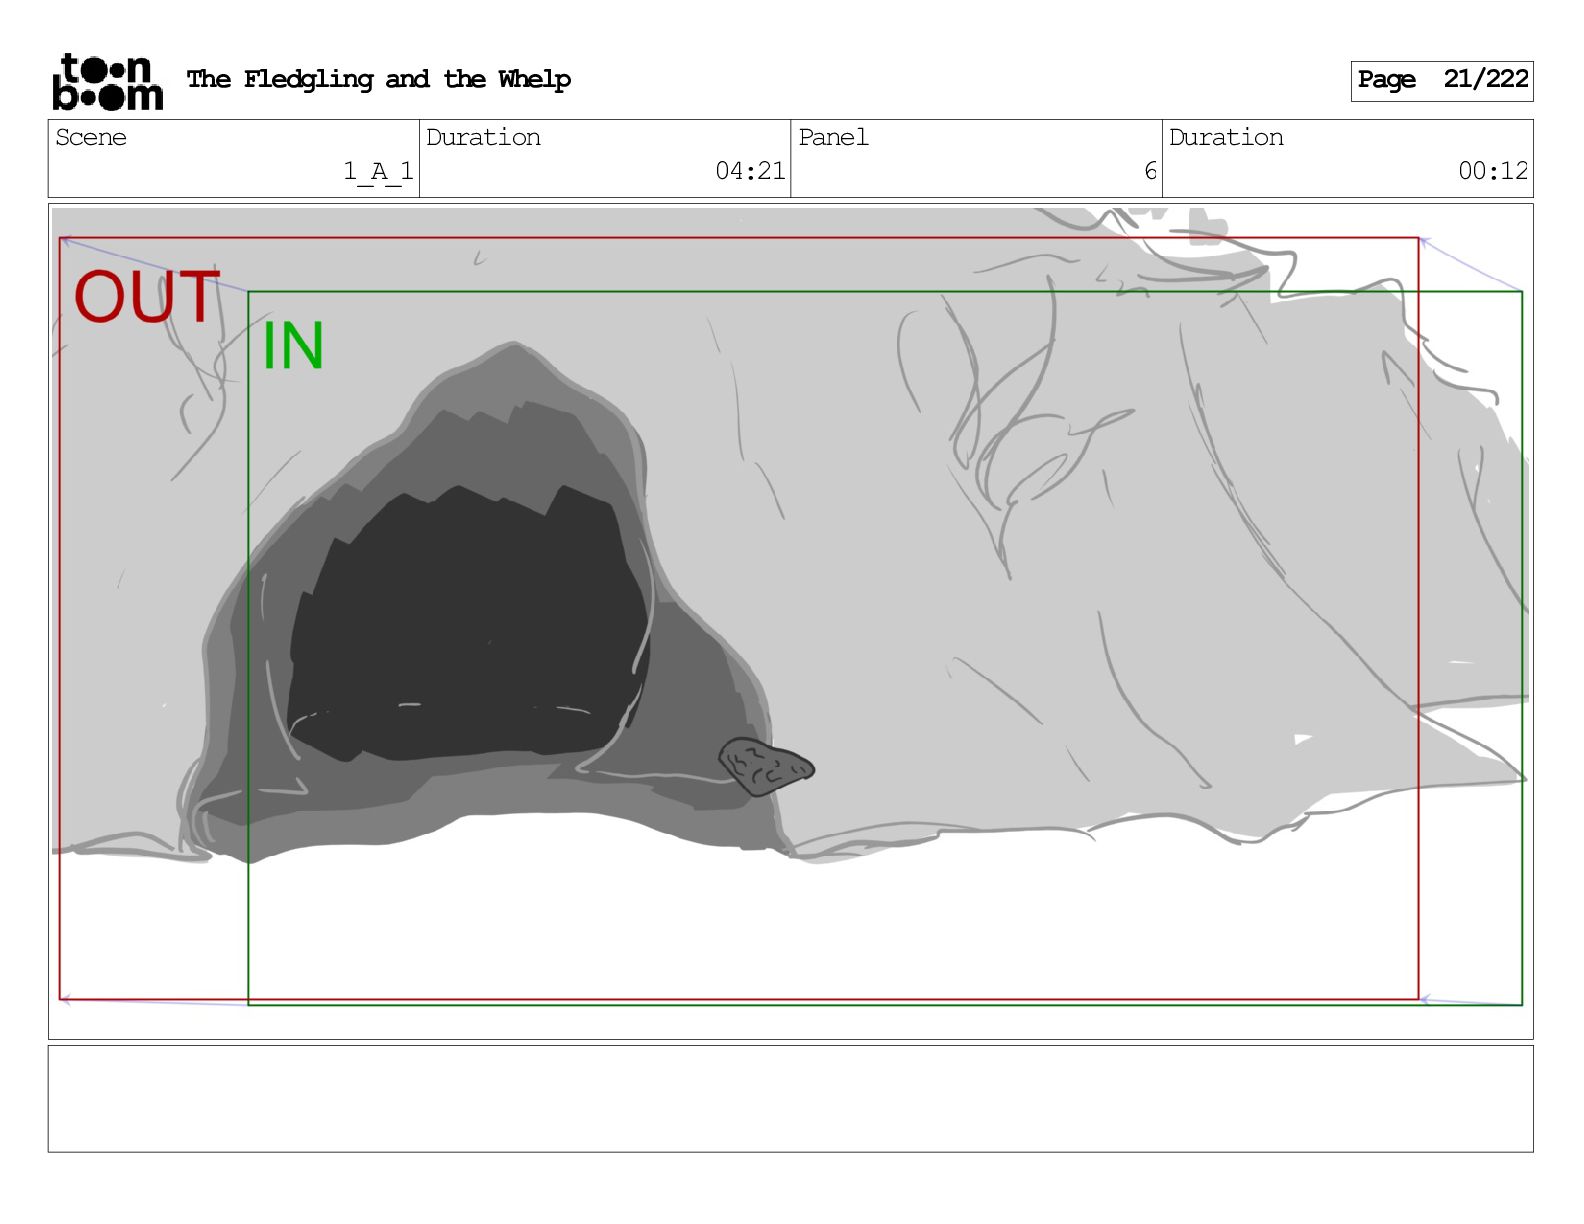Click the Toon Boom logo
Image resolution: width=1584 pixels, height=1224 pixels.
[107, 81]
